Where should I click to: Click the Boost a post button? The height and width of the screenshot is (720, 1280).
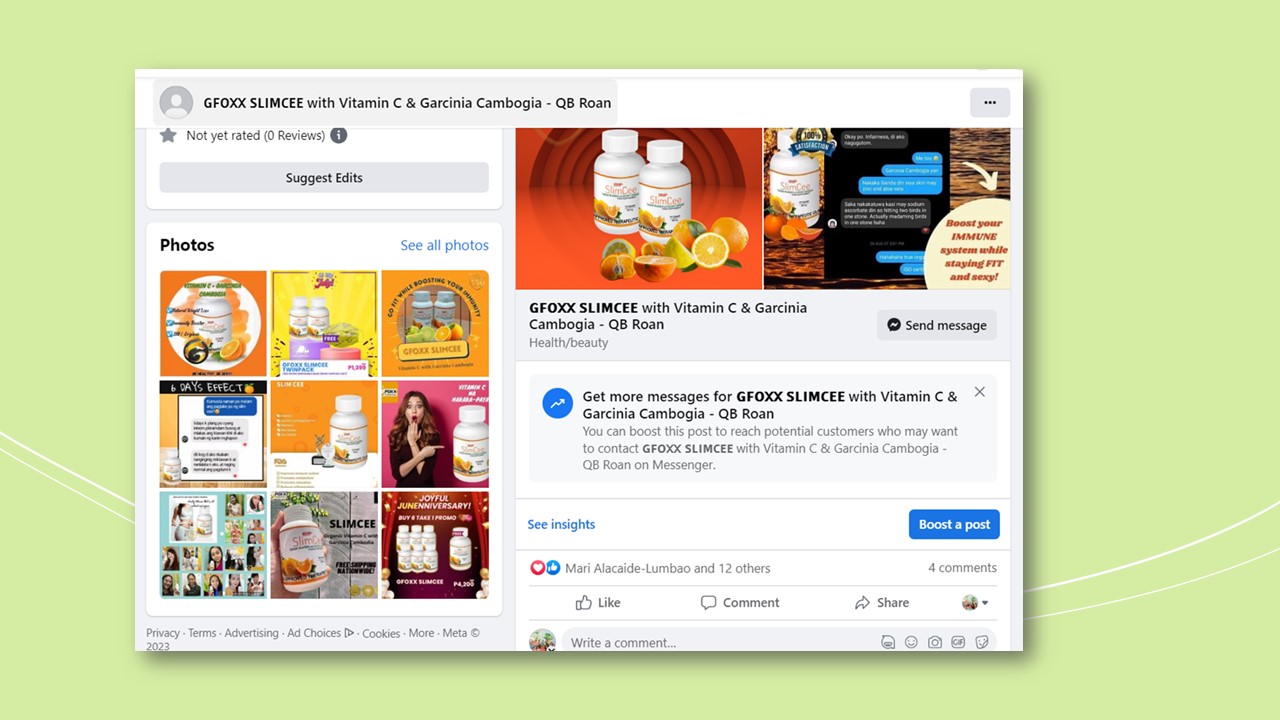[x=954, y=524]
